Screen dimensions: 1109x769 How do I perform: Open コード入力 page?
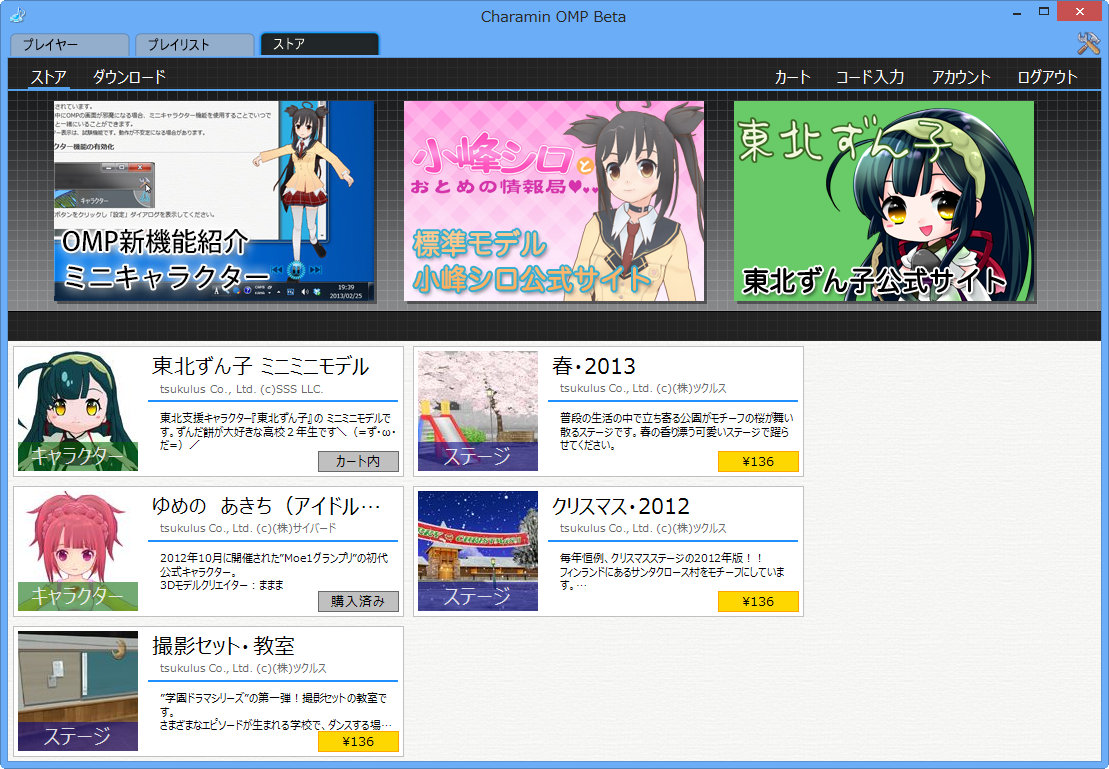point(870,77)
